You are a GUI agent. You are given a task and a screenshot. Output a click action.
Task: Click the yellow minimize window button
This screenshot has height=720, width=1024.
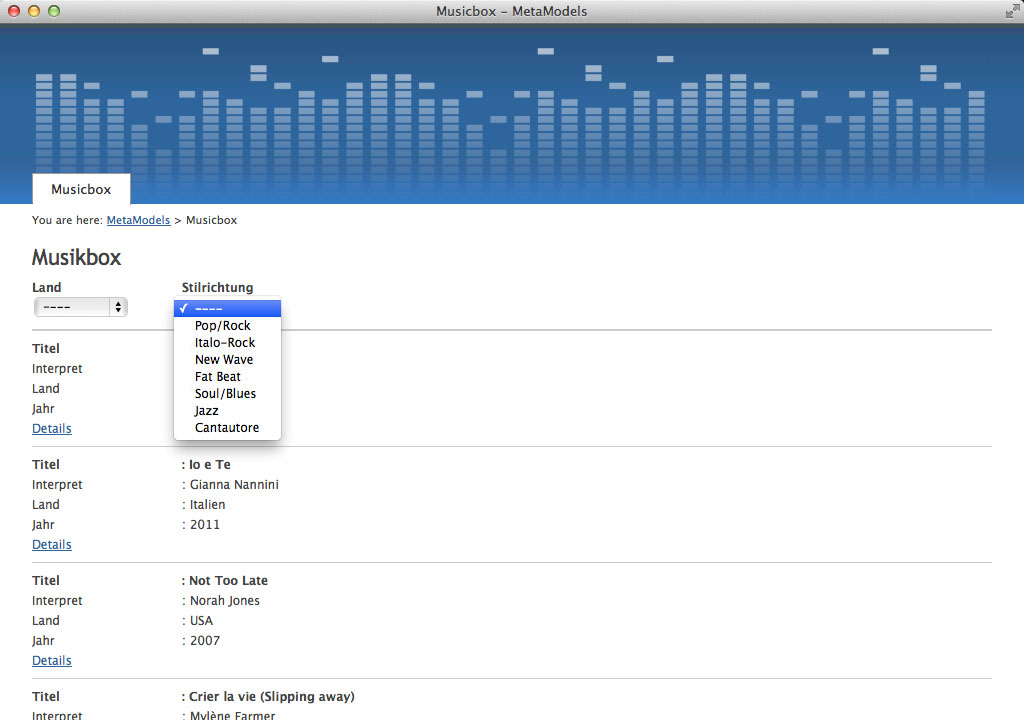point(34,11)
